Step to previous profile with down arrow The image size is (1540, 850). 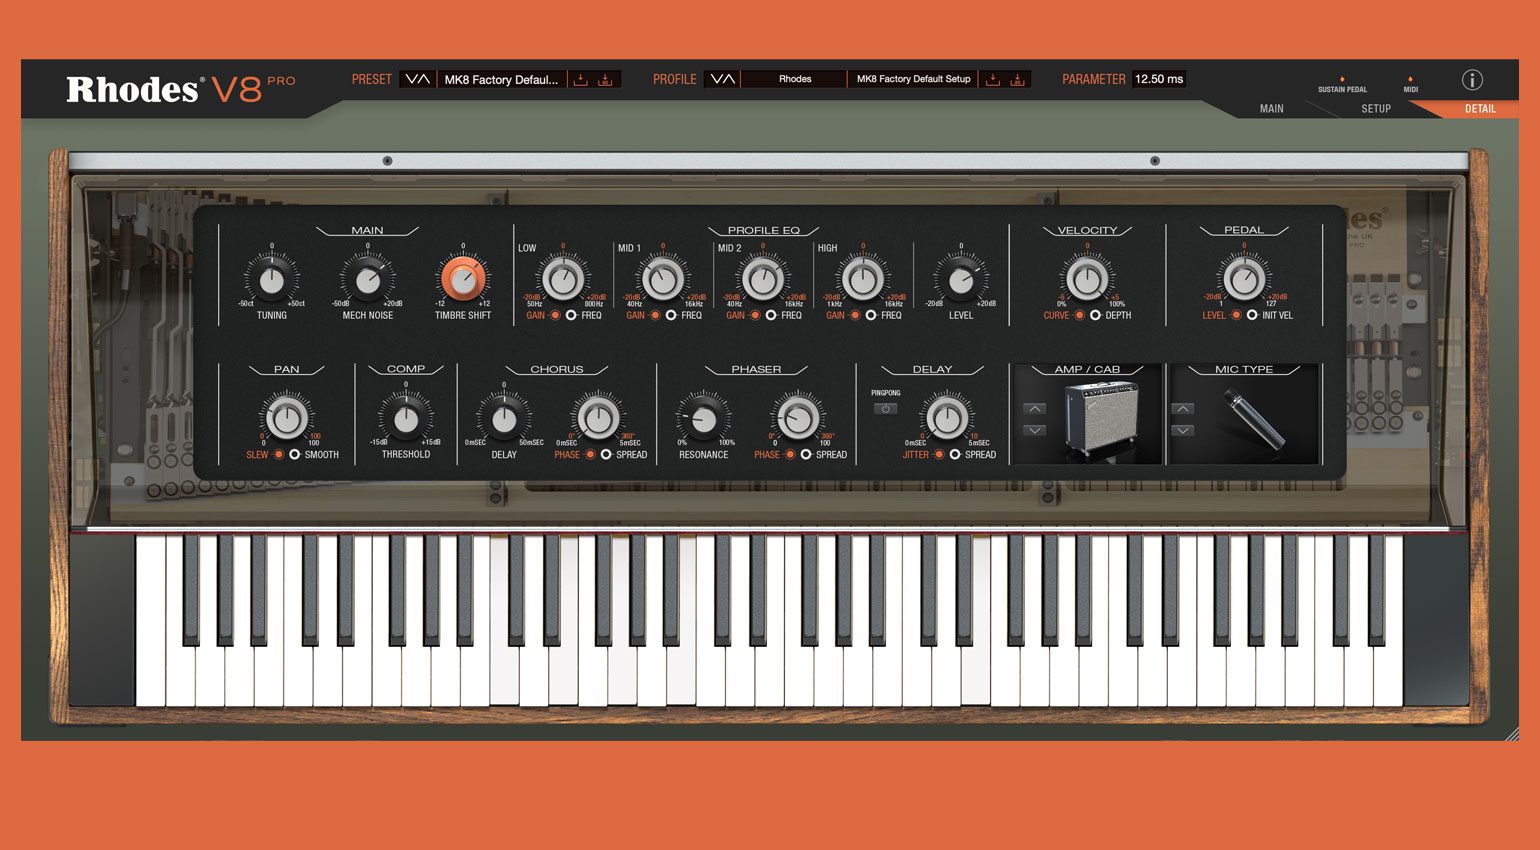715,79
